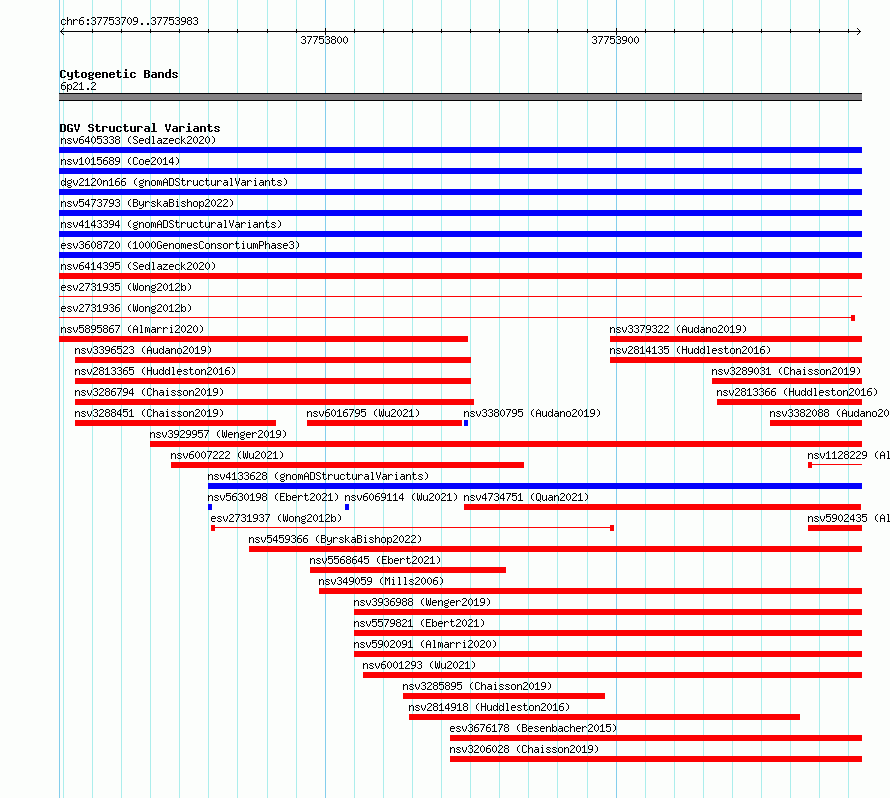Click the gray 6p21.2 cytogenetic band bar
Viewport: 890px width, 798px height.
460,97
